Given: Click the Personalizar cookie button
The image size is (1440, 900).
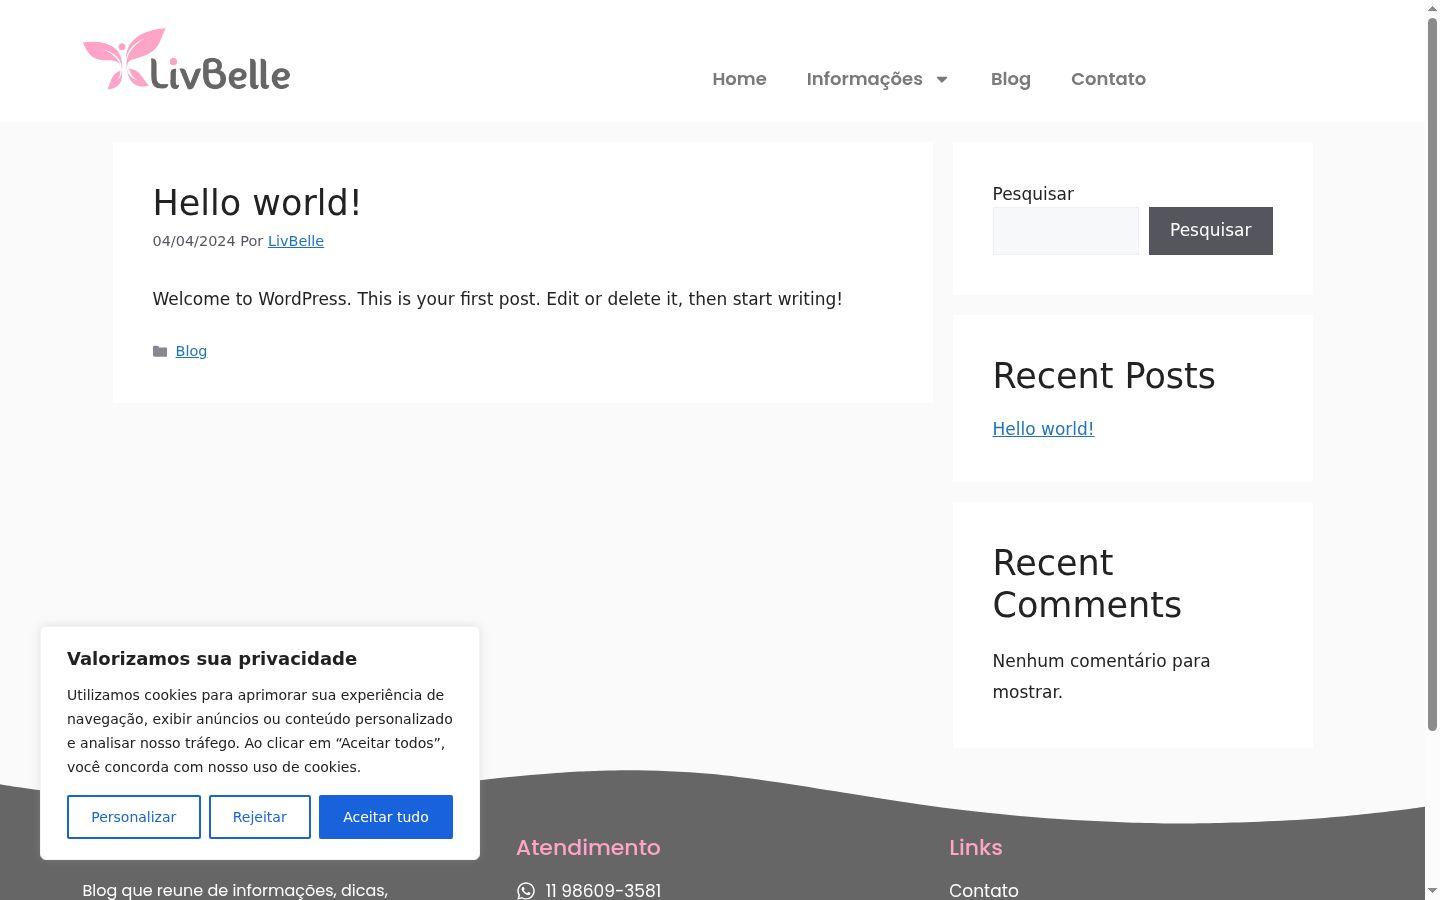Looking at the screenshot, I should [134, 817].
